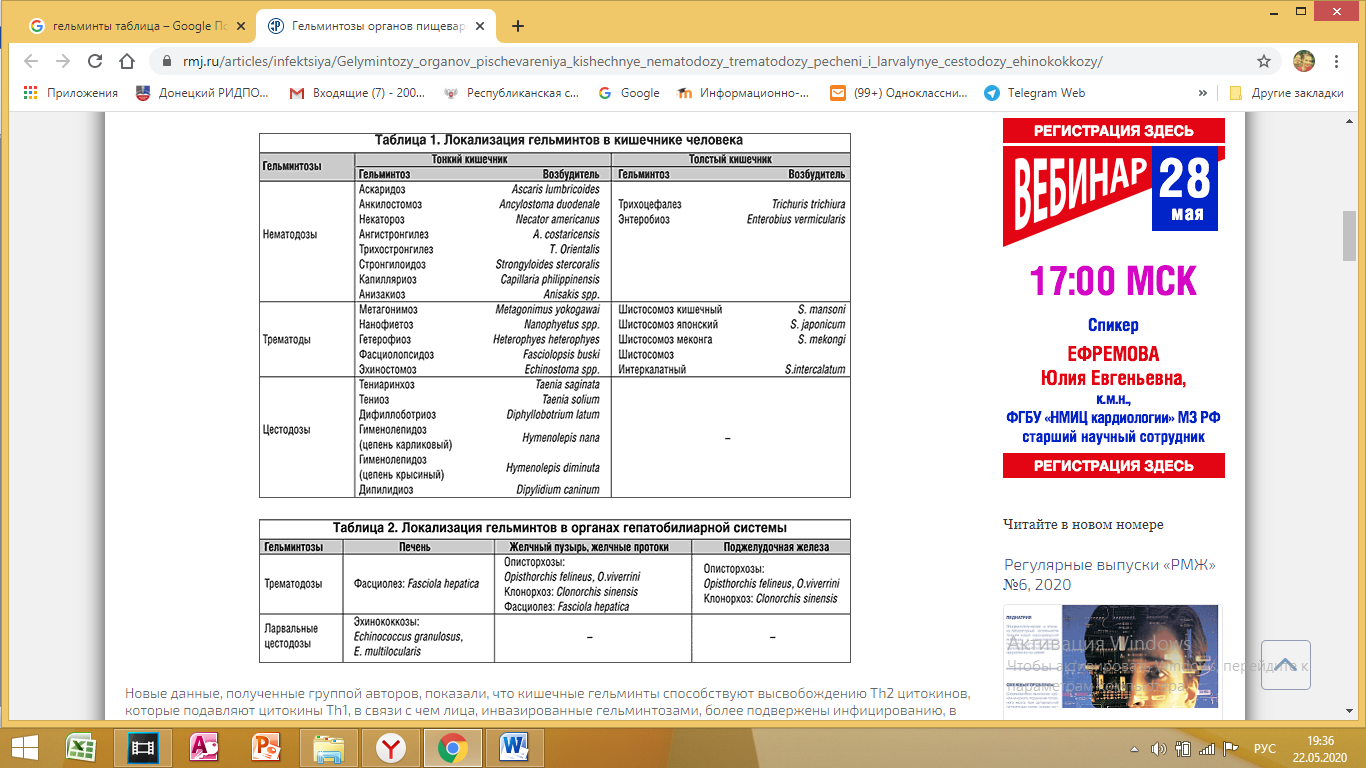Switch to Гельминтозы органов пищеварения tab

pyautogui.click(x=375, y=26)
